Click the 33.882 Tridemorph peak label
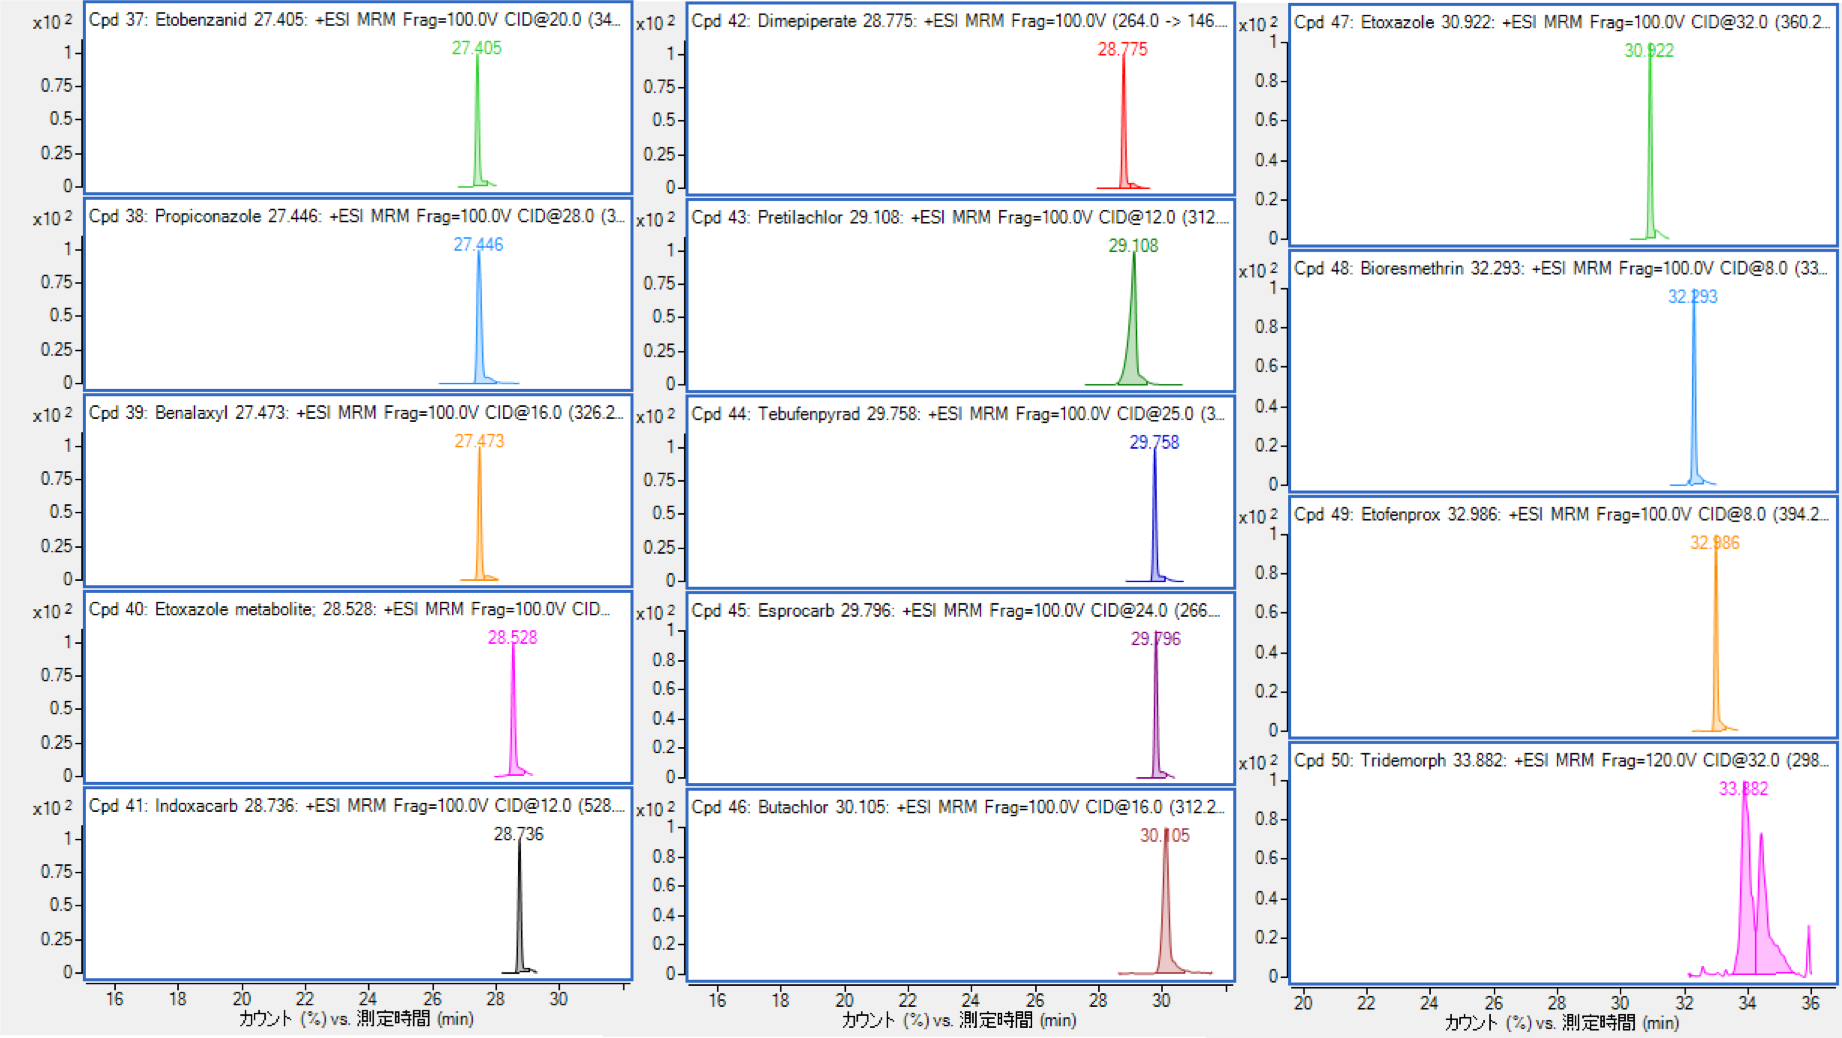1842x1038 pixels. [x=1744, y=789]
